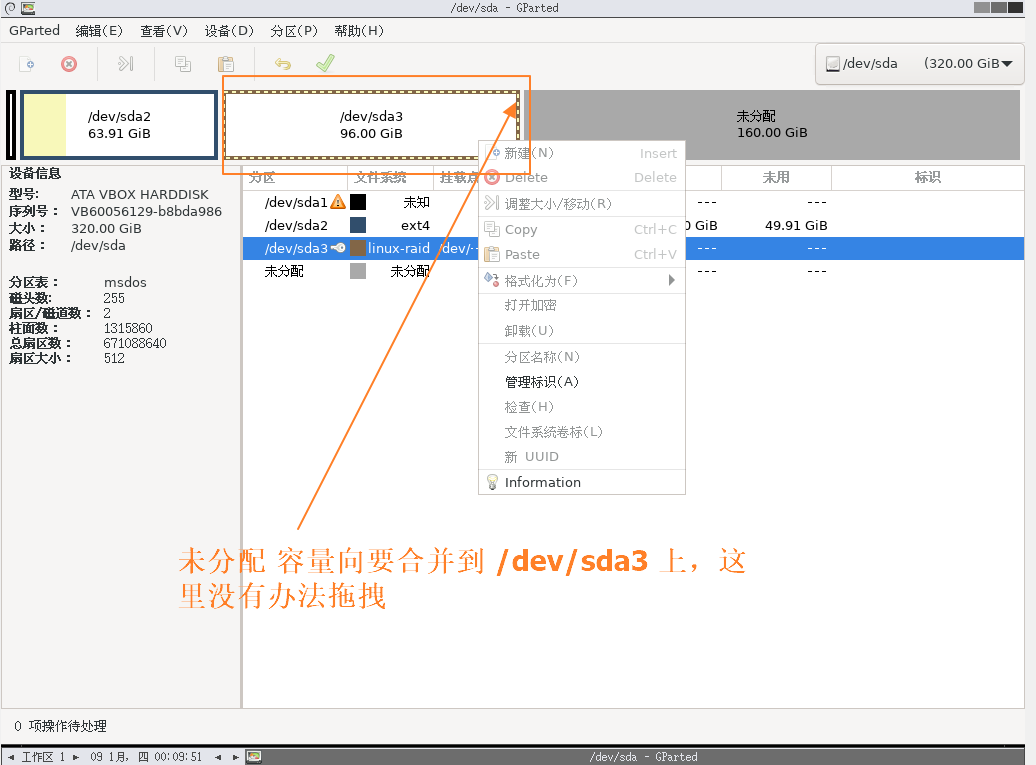Click the 工作区 1 workspace label
The image size is (1036, 765).
tap(44, 756)
